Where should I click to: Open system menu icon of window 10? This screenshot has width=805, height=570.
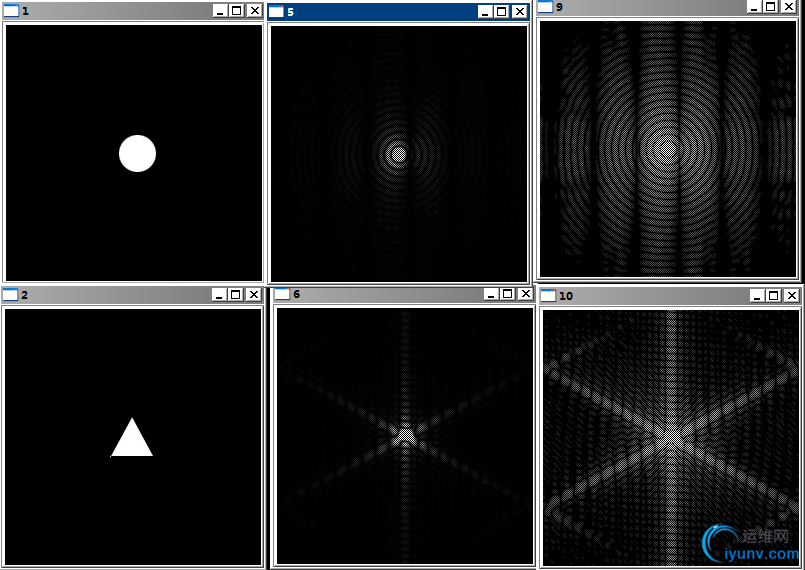(548, 296)
